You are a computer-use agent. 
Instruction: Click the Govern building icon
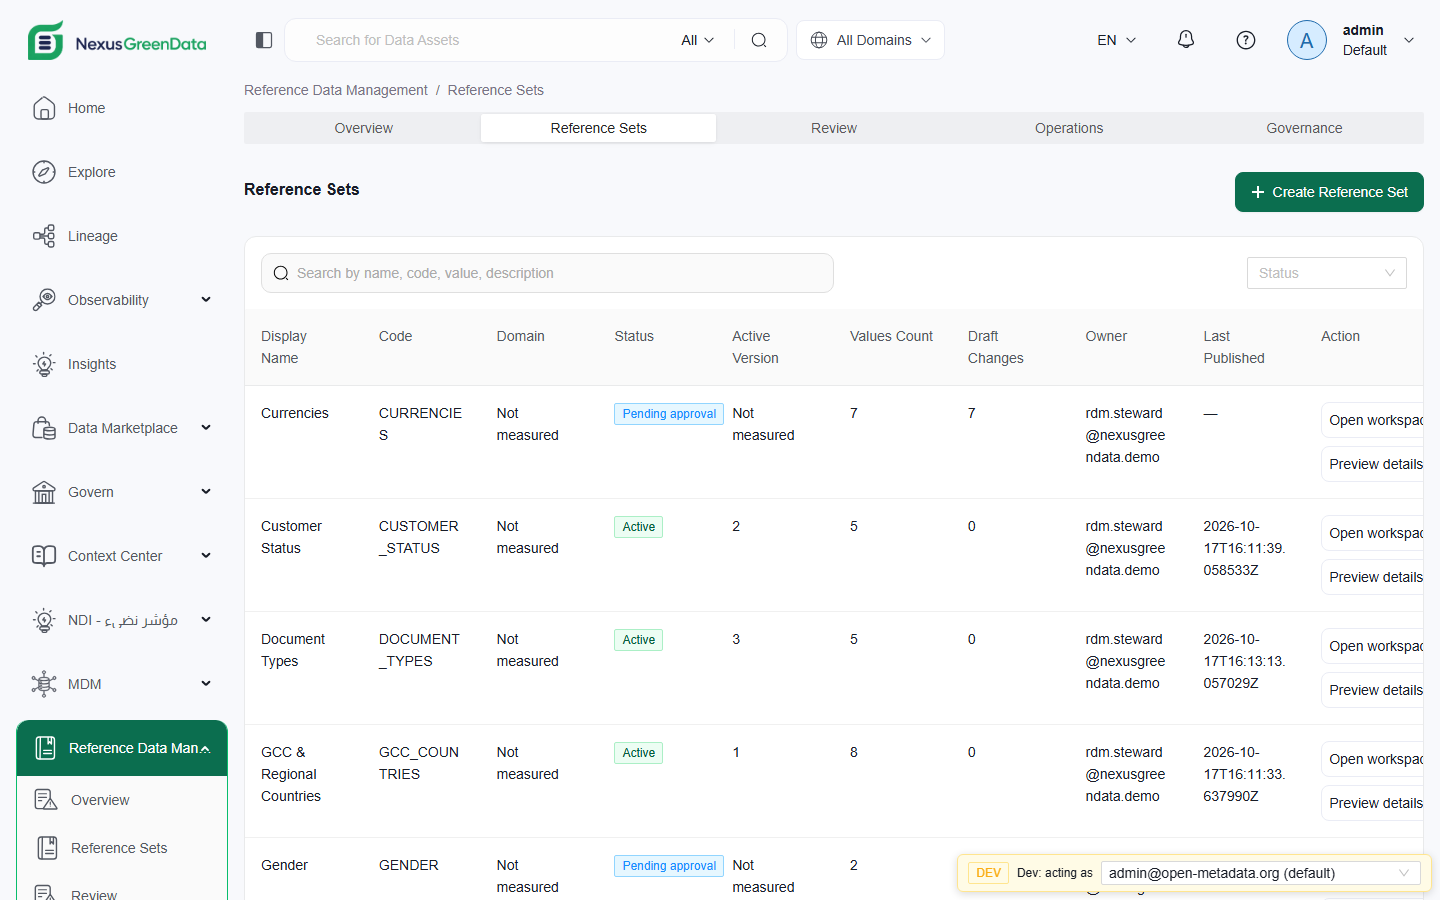coord(44,492)
